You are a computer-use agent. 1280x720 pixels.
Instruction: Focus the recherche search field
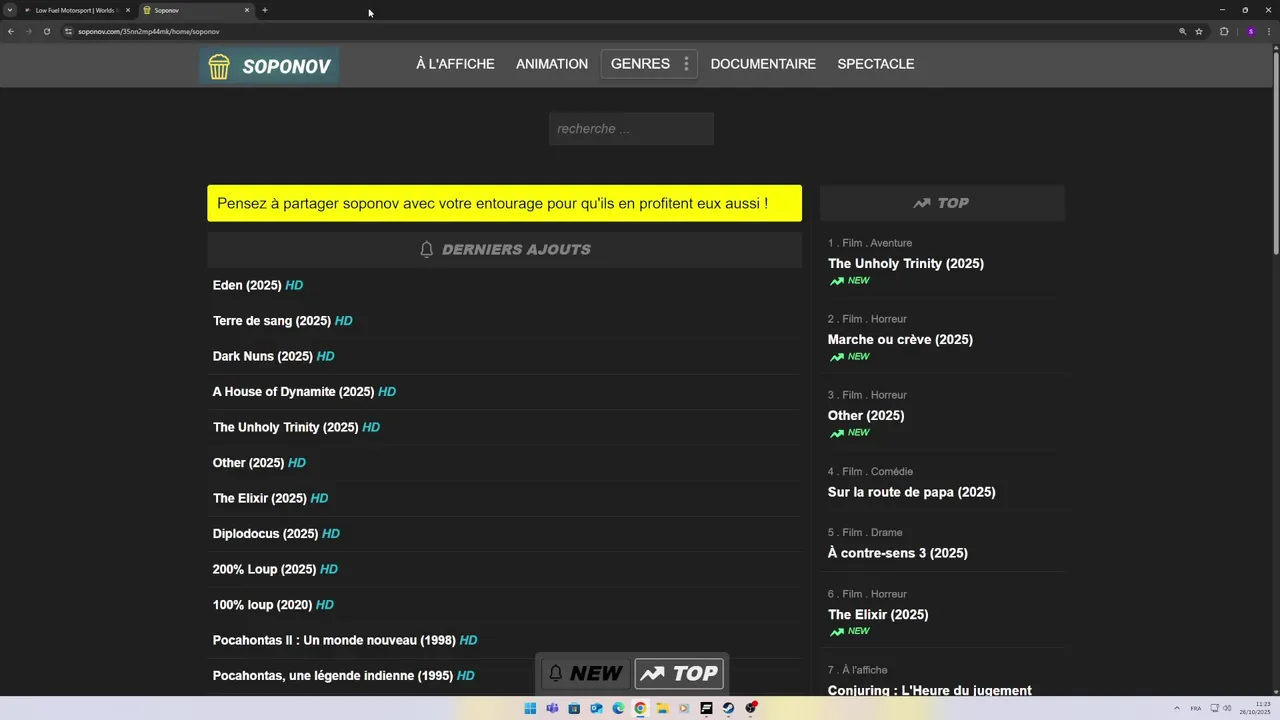(x=631, y=129)
